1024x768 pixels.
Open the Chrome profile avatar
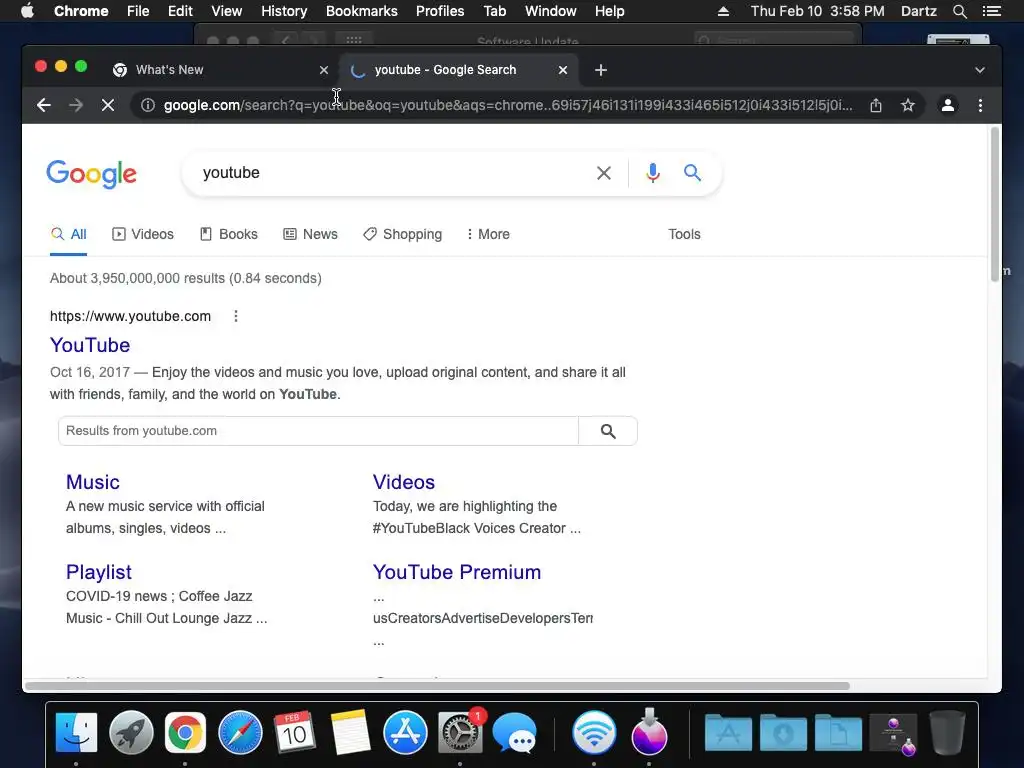tap(948, 105)
